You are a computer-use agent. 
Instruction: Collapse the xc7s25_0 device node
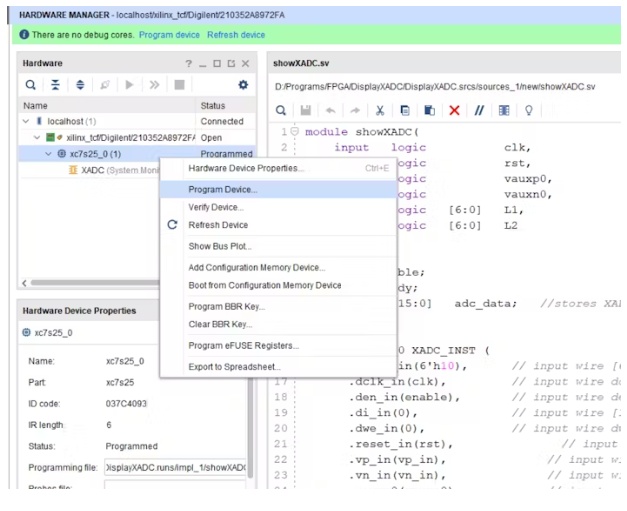point(48,154)
